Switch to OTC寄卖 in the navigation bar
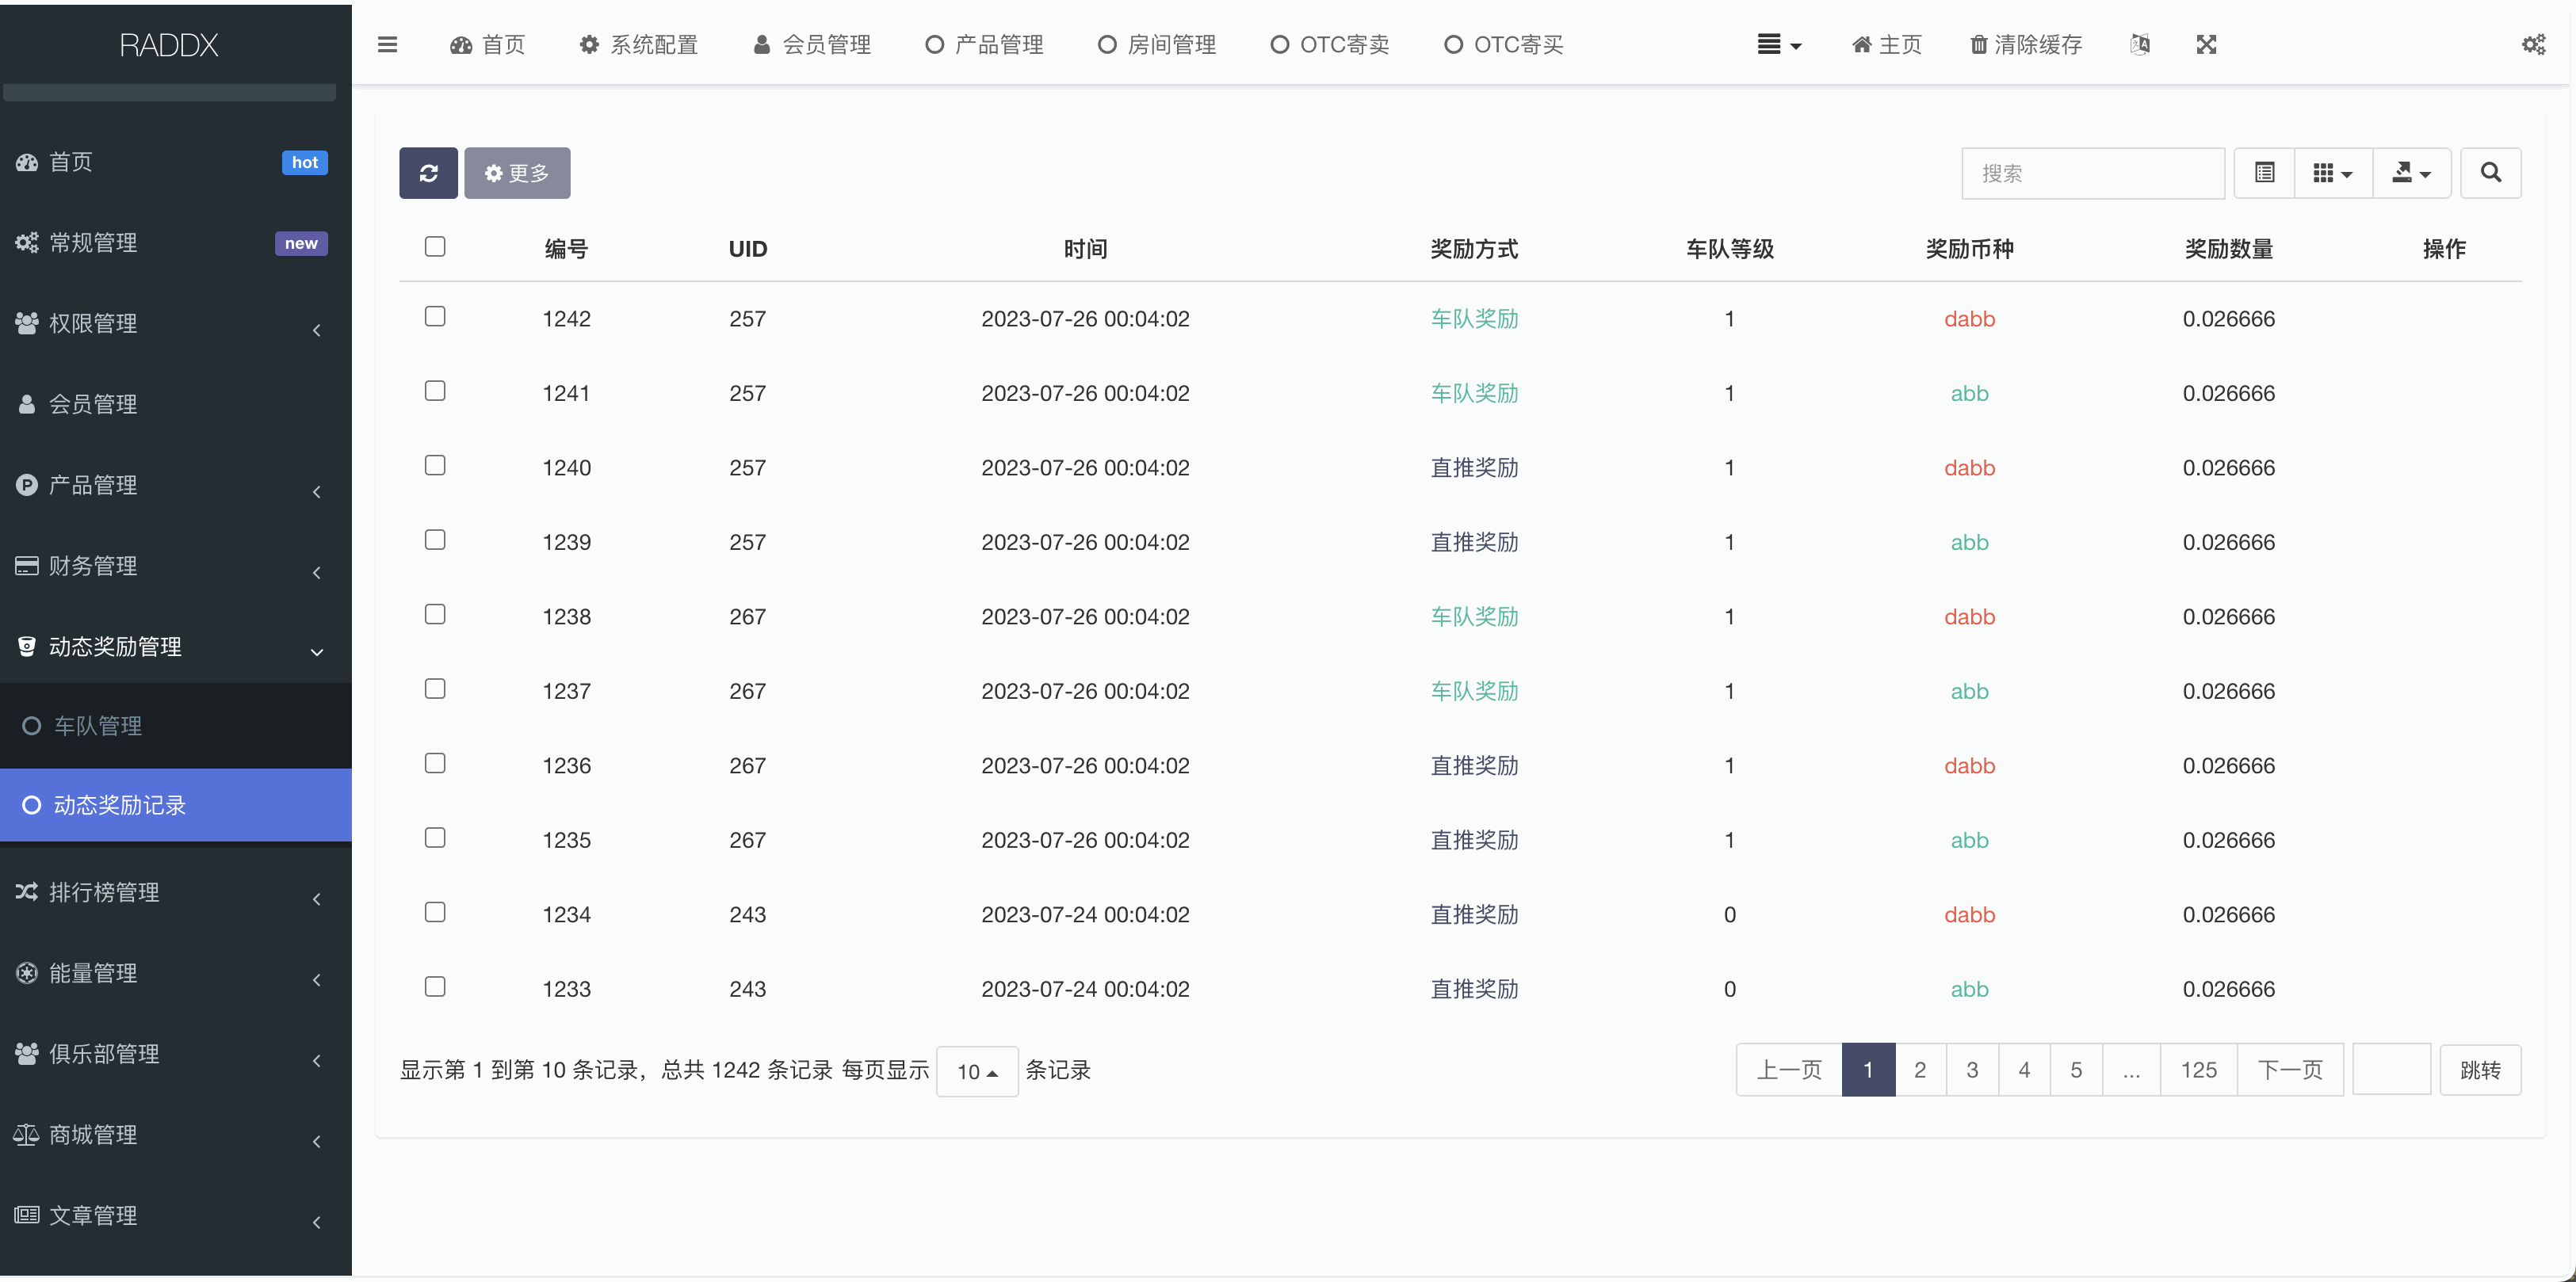The height and width of the screenshot is (1282, 2576). (x=1330, y=44)
